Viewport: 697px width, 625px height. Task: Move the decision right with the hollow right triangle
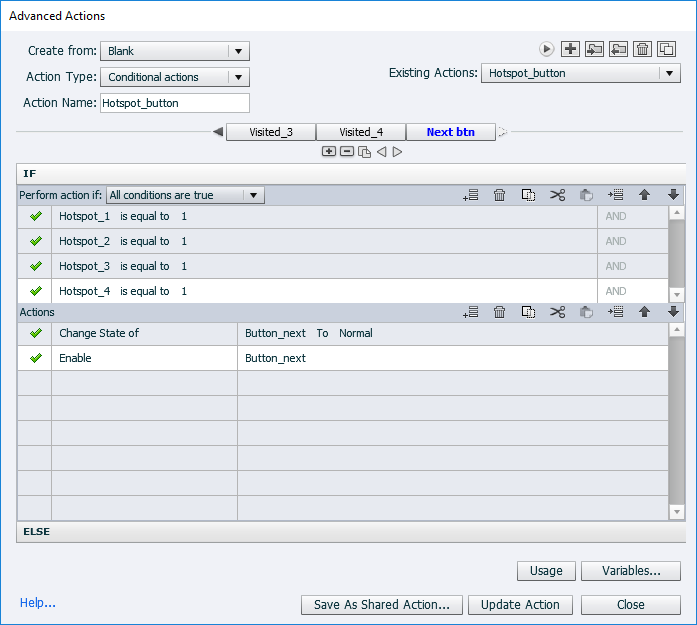397,152
